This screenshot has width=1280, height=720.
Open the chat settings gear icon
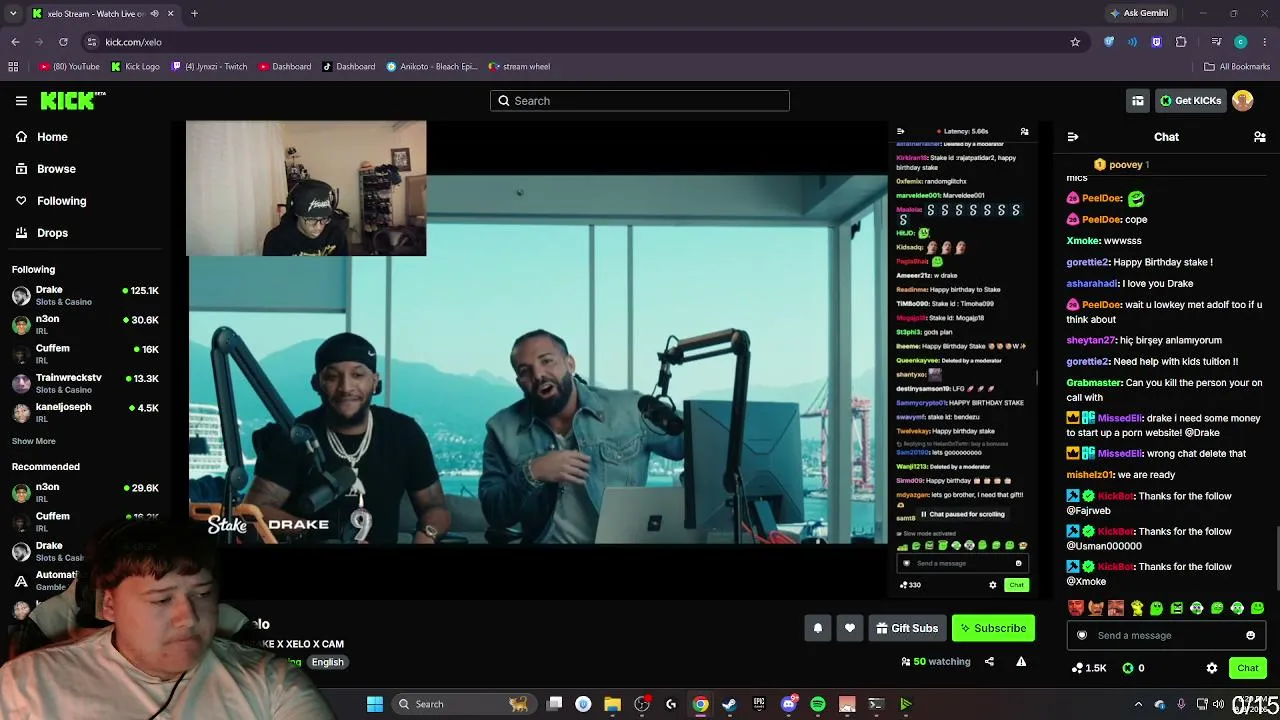pos(1212,668)
